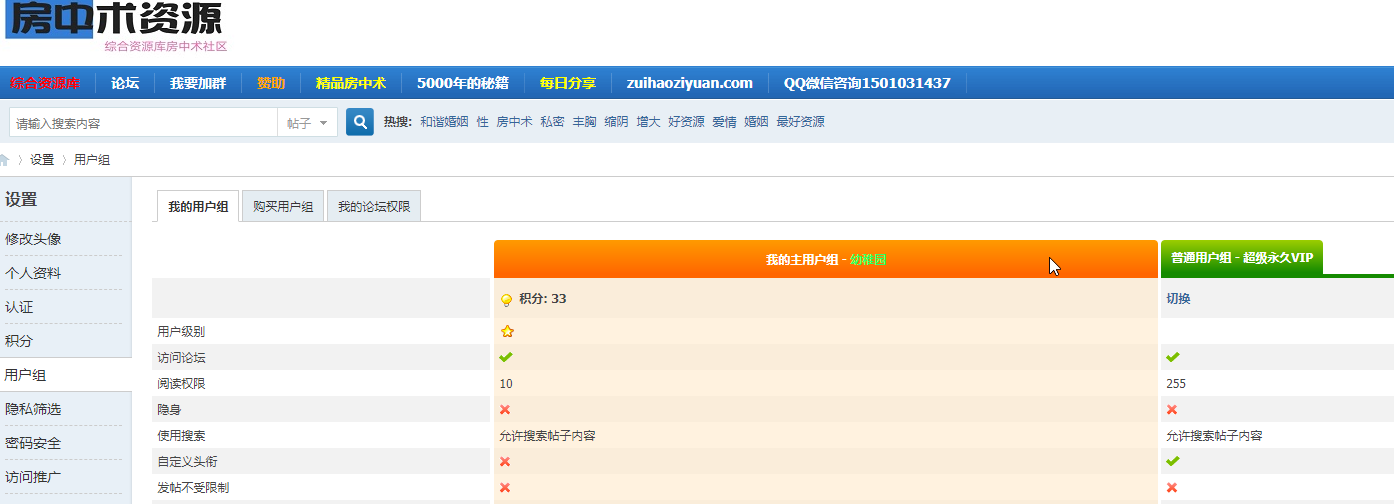
Task: Click the 综合资源库房中术社区 subtitle under logo
Action: 166,46
